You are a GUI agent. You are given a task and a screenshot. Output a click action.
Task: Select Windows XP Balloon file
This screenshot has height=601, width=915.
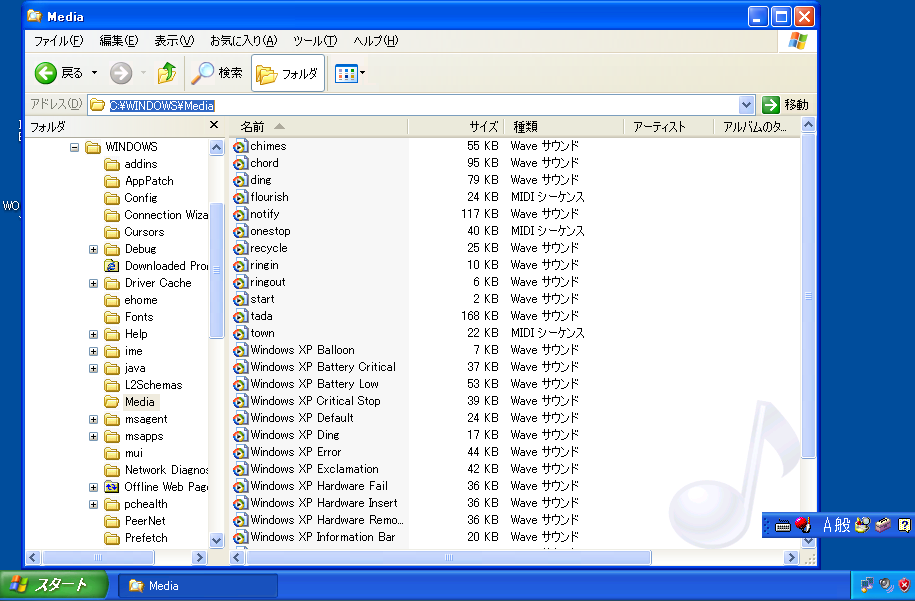pos(302,350)
